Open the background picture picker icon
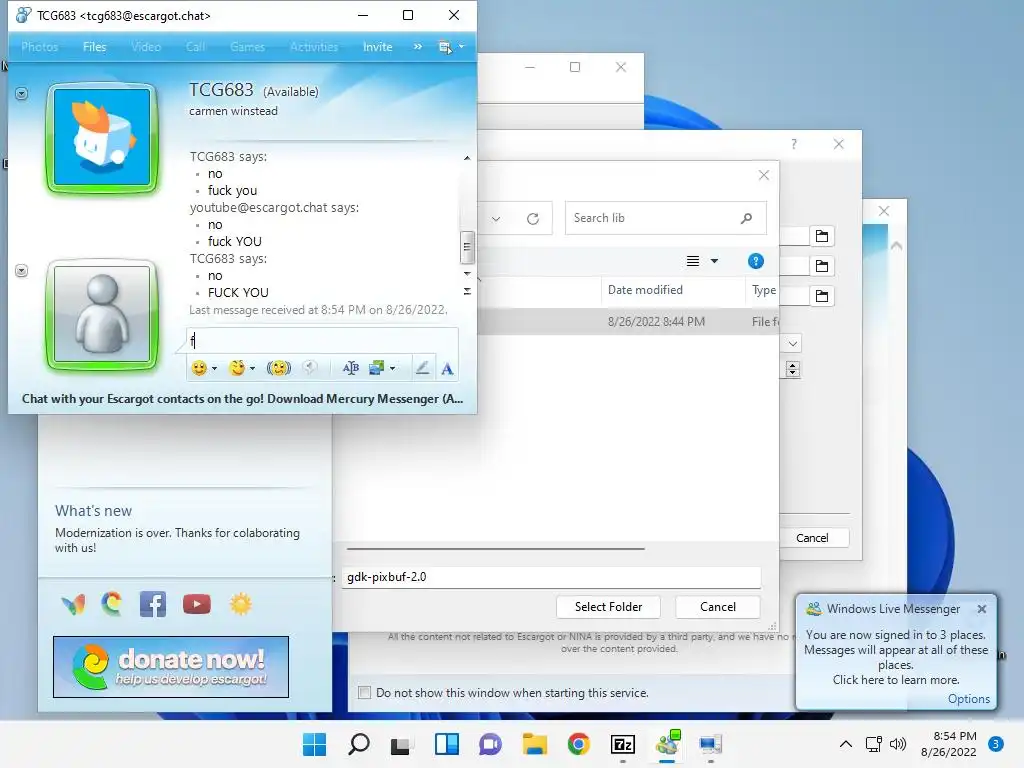 click(377, 368)
